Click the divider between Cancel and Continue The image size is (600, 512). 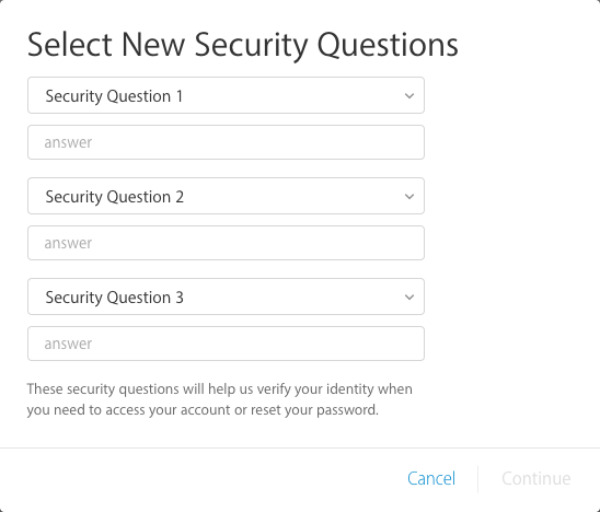coord(478,479)
